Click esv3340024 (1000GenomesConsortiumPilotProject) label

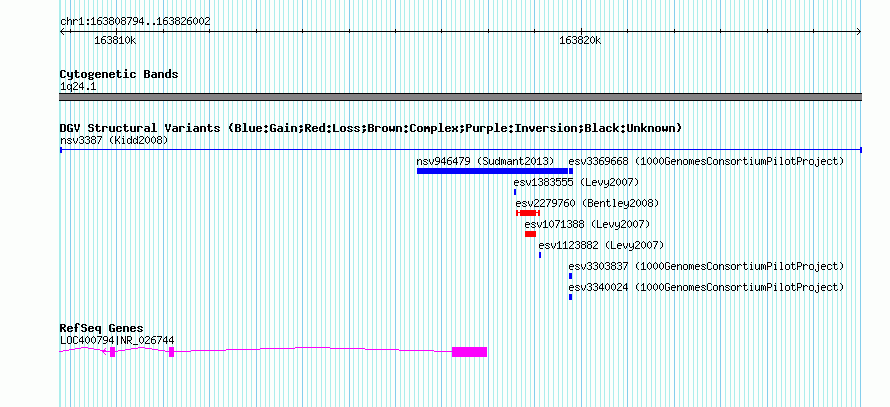click(707, 288)
